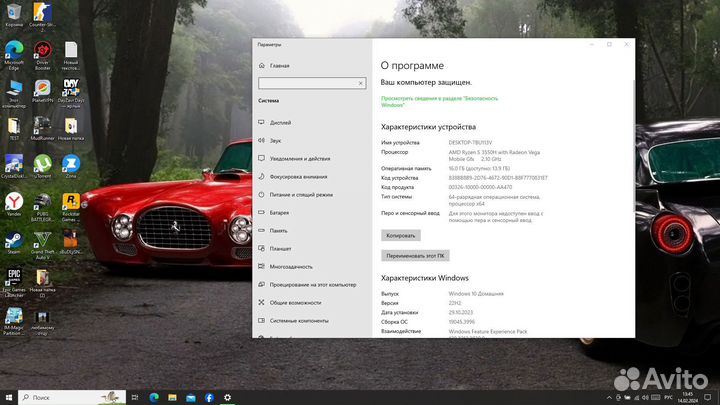The height and width of the screenshot is (405, 720).
Task: Launch uTorrent from desktop
Action: click(x=42, y=167)
